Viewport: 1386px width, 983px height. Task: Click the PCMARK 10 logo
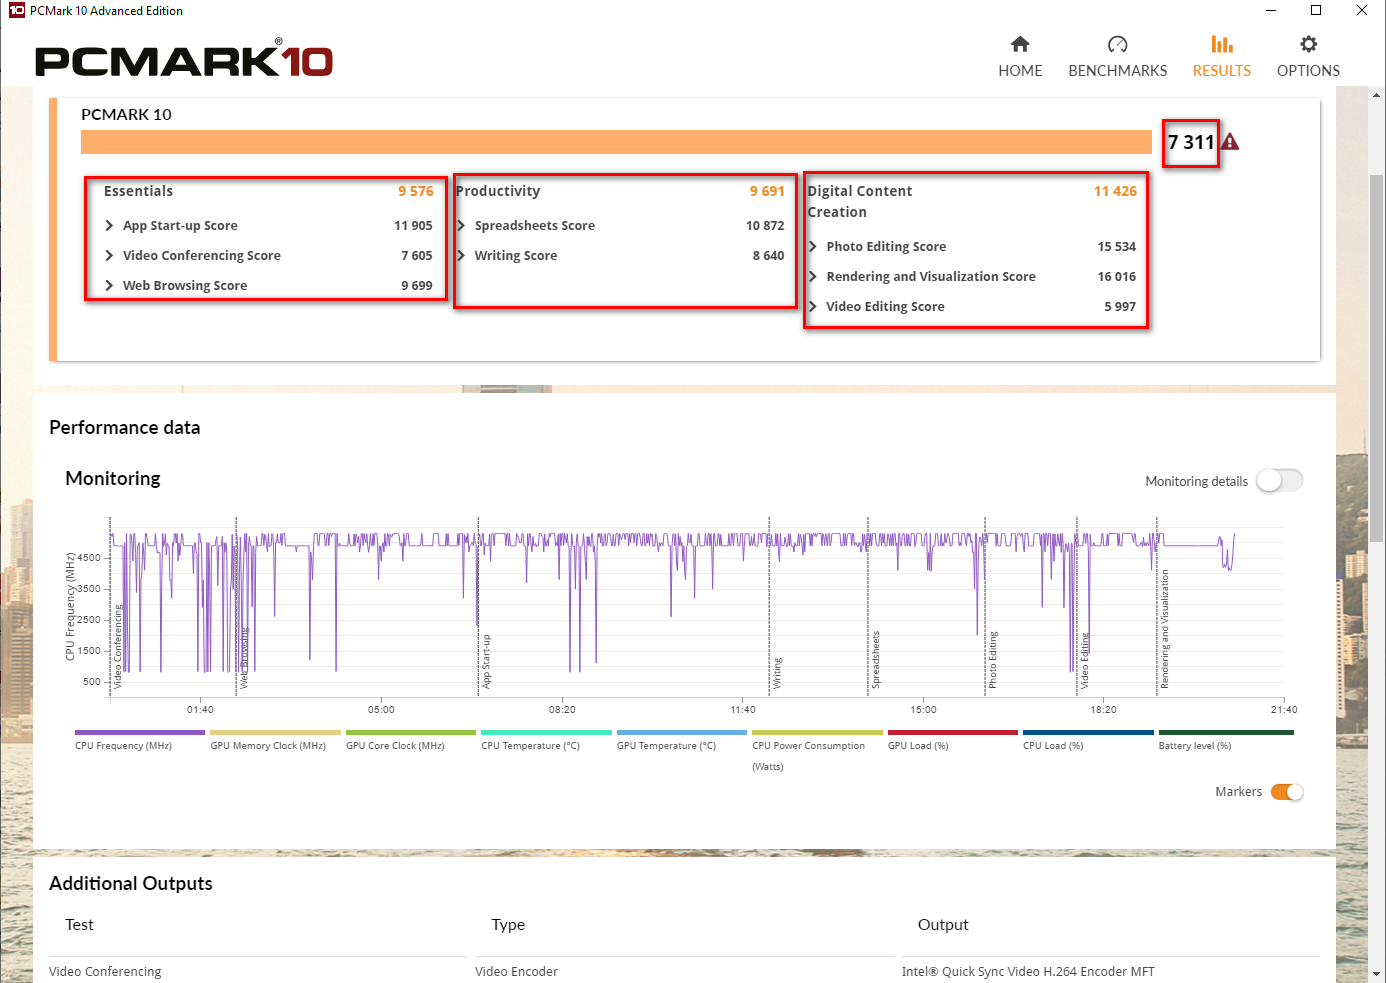click(x=184, y=60)
